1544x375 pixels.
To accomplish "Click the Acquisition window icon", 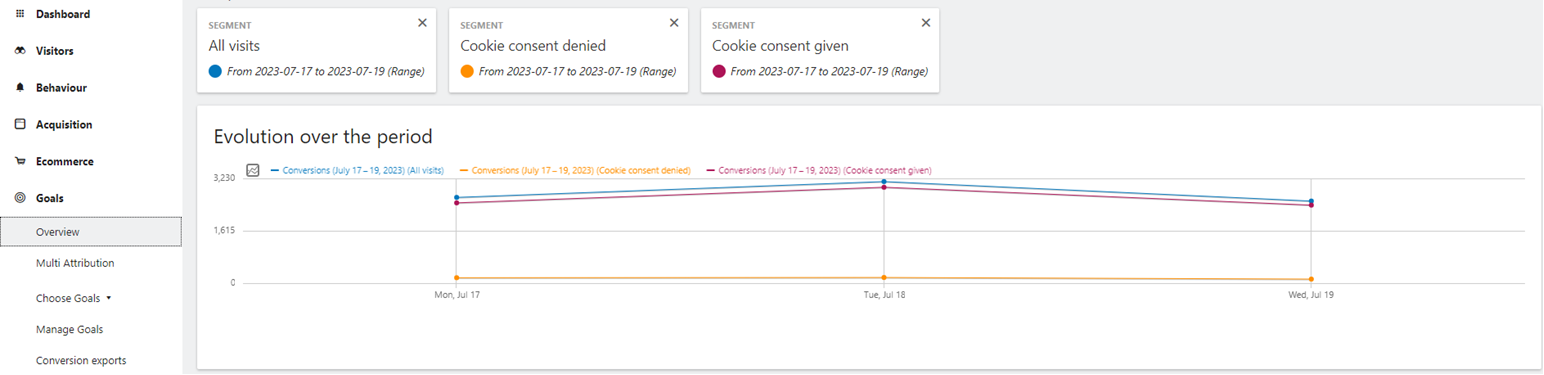I will [x=20, y=125].
